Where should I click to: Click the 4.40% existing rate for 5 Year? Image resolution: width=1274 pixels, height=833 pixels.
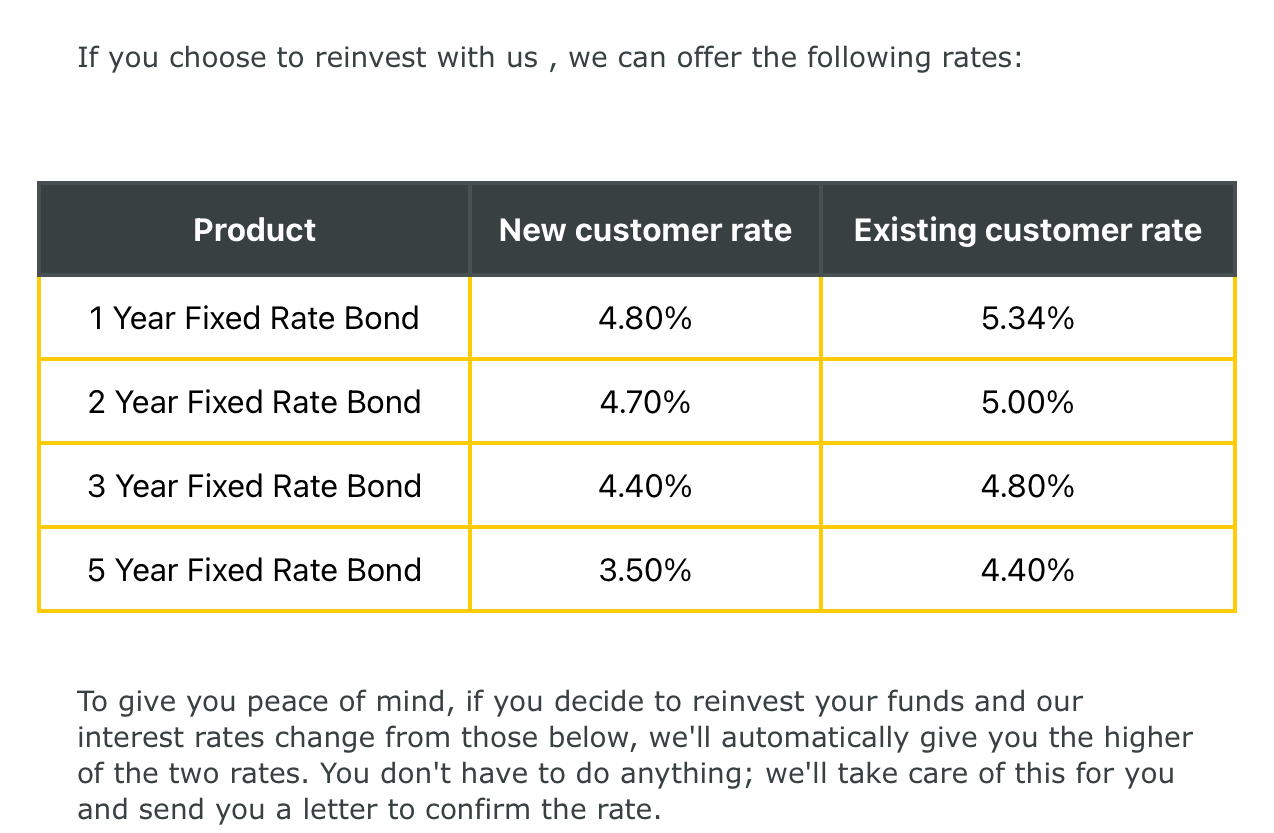click(1028, 570)
